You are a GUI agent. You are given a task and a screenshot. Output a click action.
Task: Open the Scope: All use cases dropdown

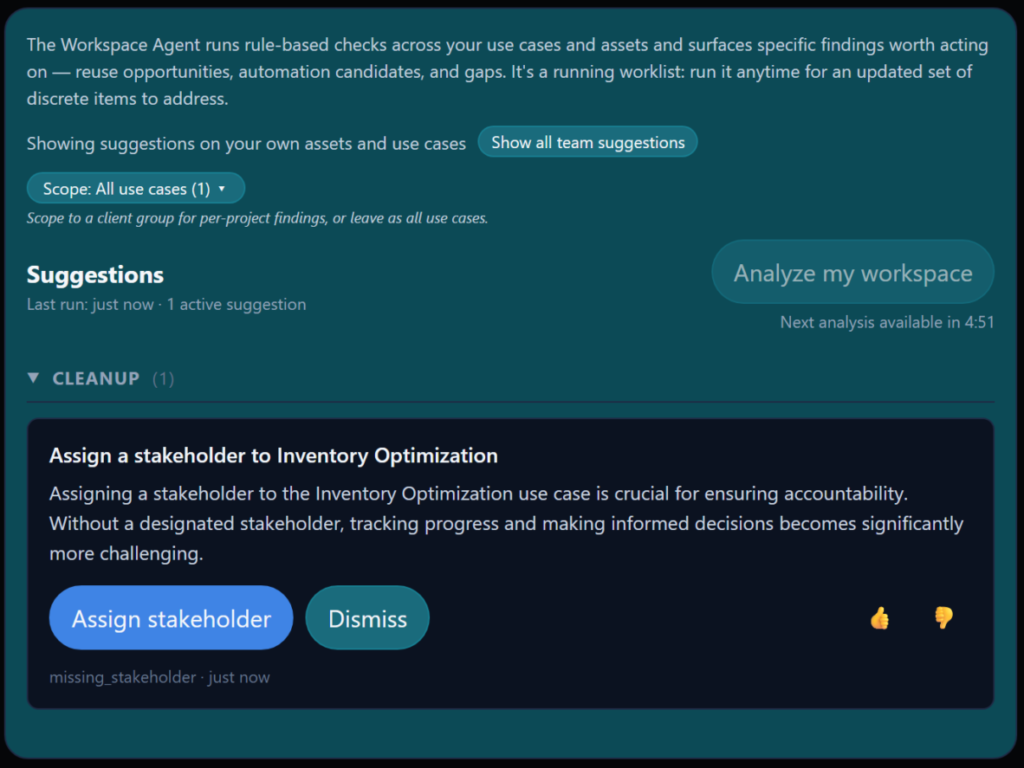coord(136,189)
